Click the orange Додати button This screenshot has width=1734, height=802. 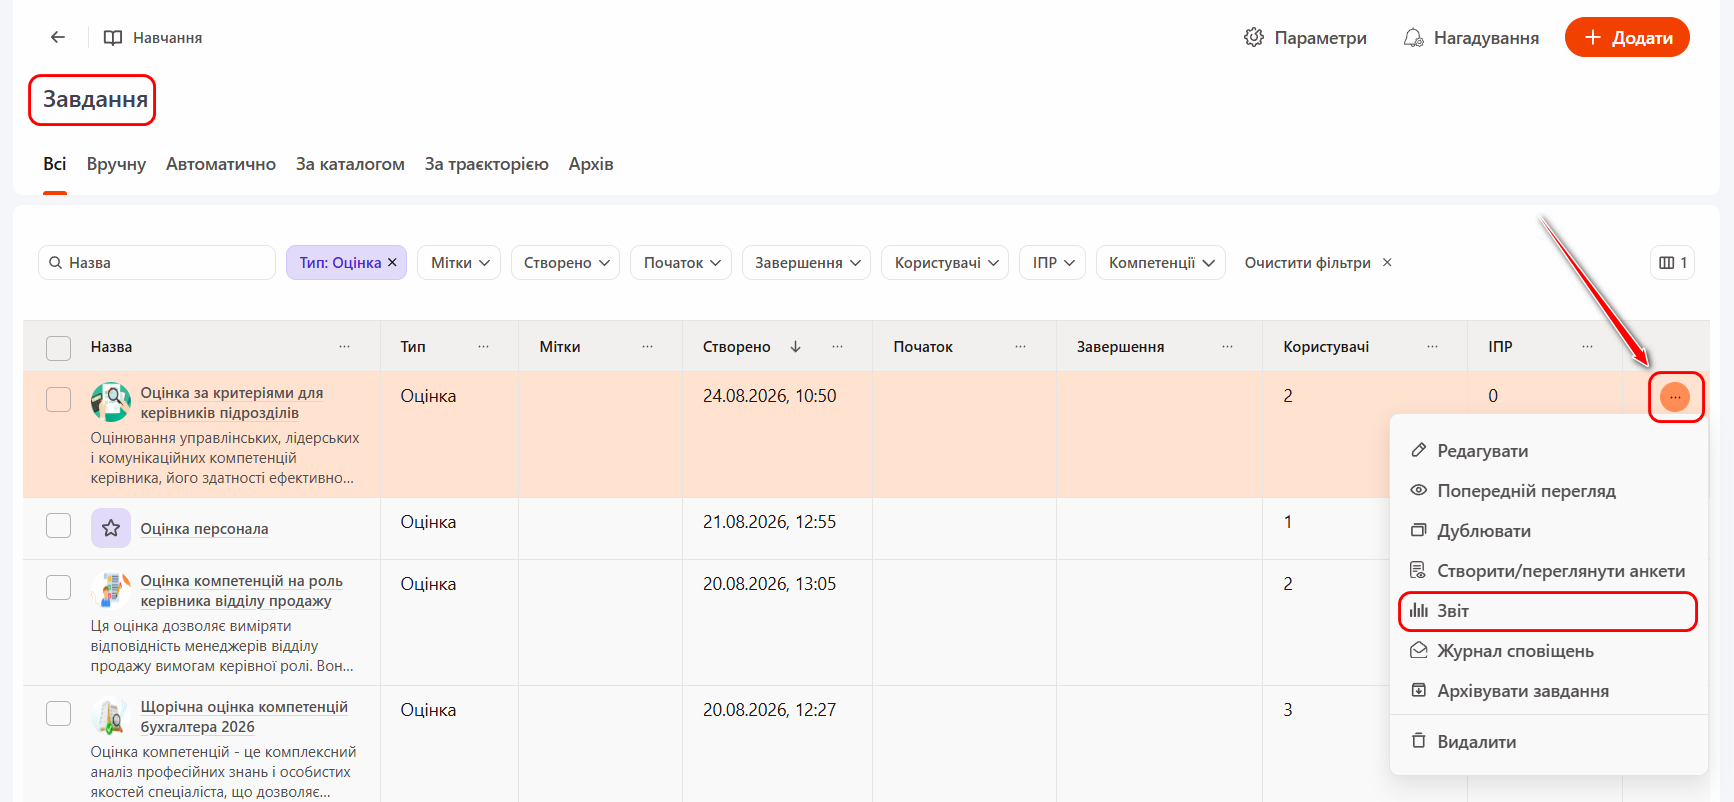(1627, 38)
